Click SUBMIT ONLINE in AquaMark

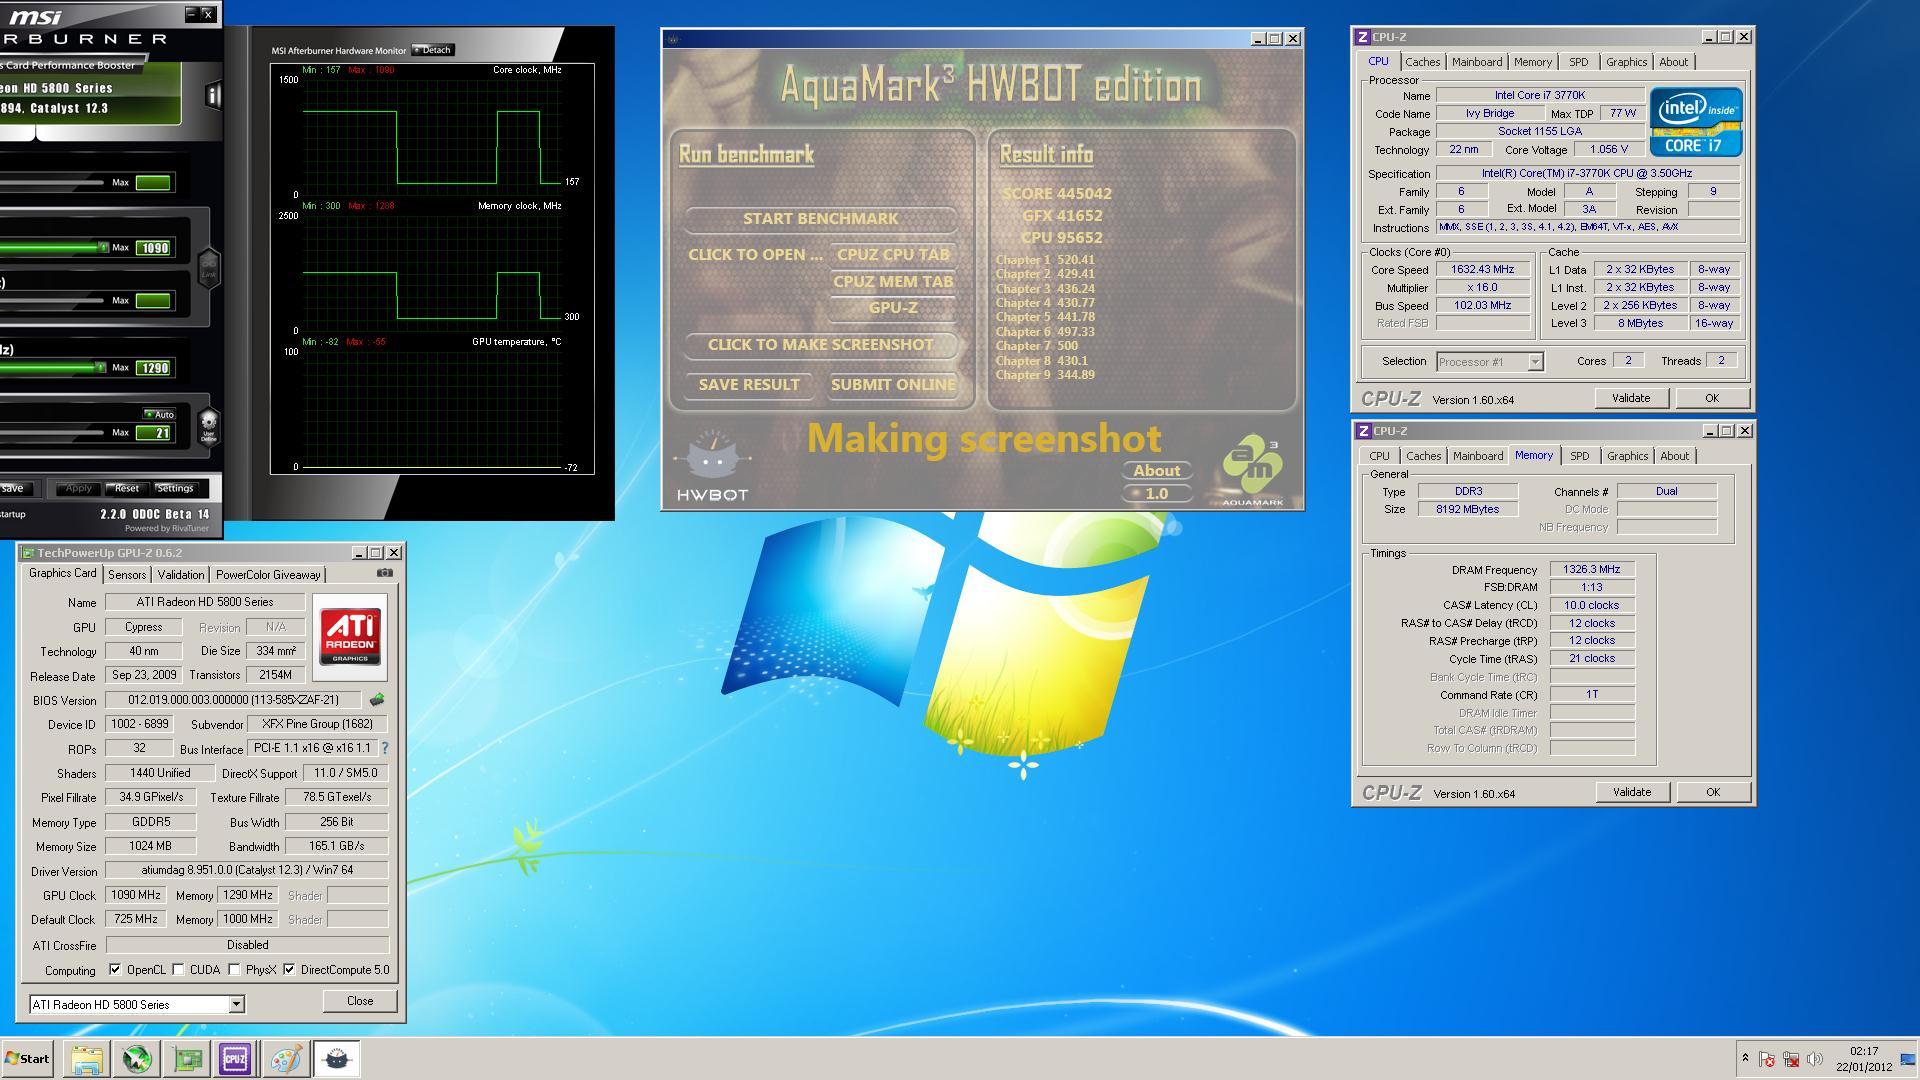coord(893,384)
